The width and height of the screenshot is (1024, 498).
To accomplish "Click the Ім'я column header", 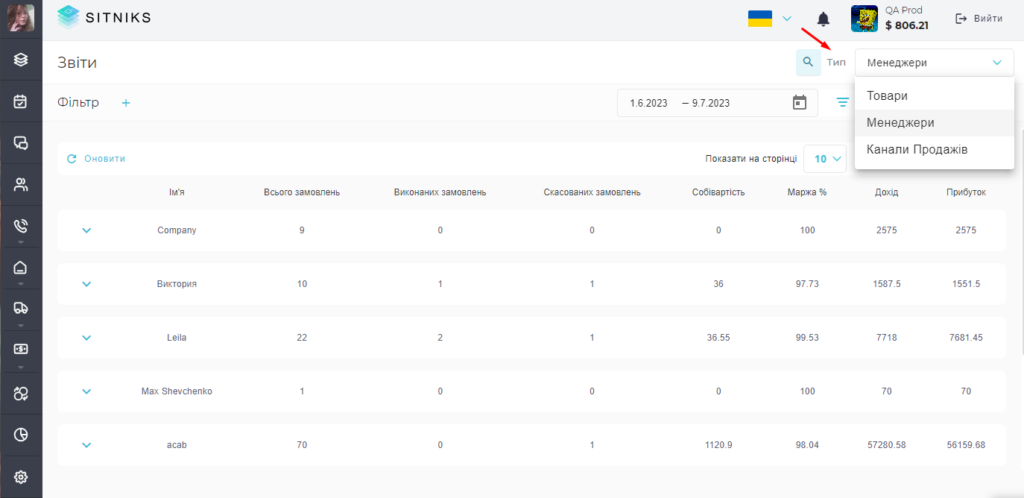I will pos(177,193).
